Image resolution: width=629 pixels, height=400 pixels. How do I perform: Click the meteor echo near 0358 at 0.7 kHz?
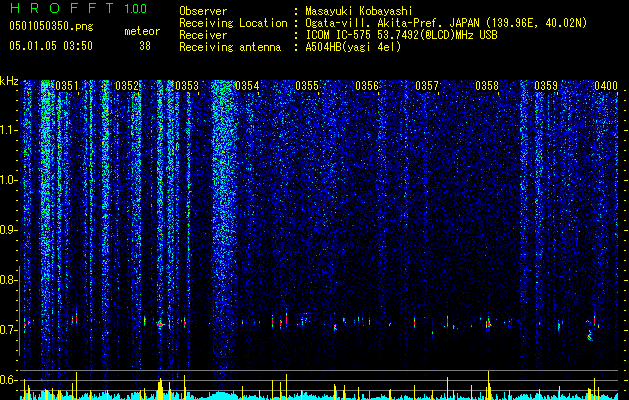[x=488, y=323]
